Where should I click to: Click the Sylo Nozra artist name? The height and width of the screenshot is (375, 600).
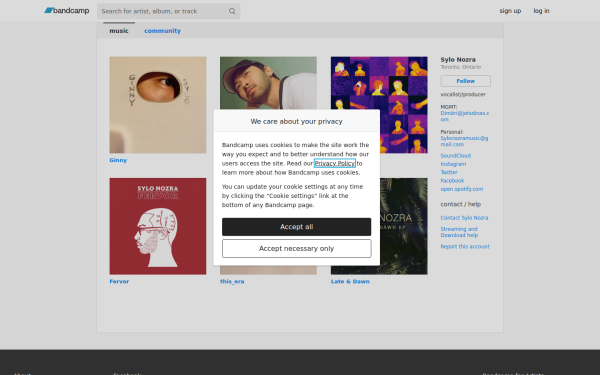pos(458,59)
